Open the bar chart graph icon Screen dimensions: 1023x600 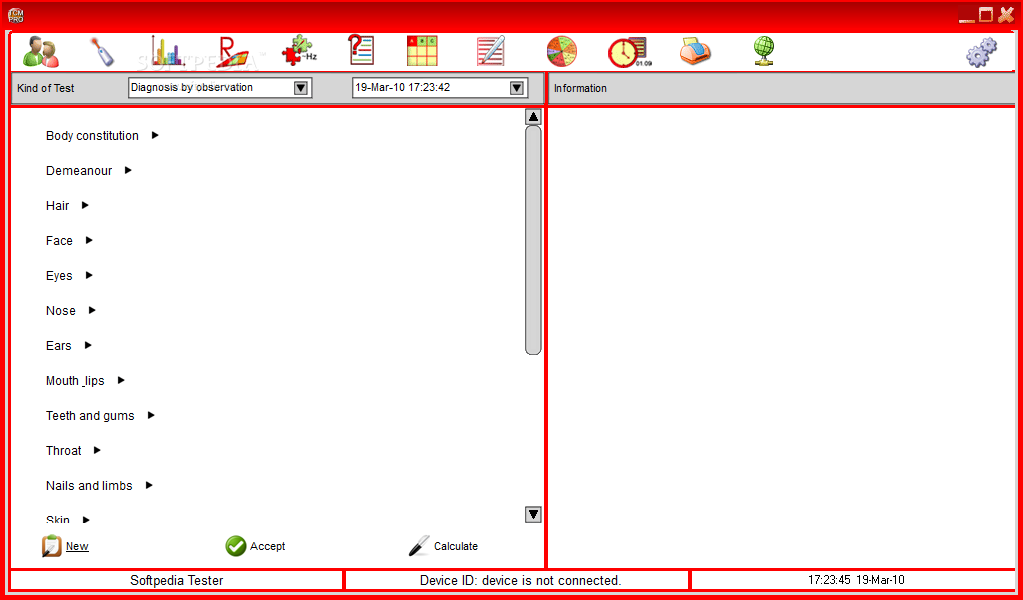pyautogui.click(x=167, y=52)
